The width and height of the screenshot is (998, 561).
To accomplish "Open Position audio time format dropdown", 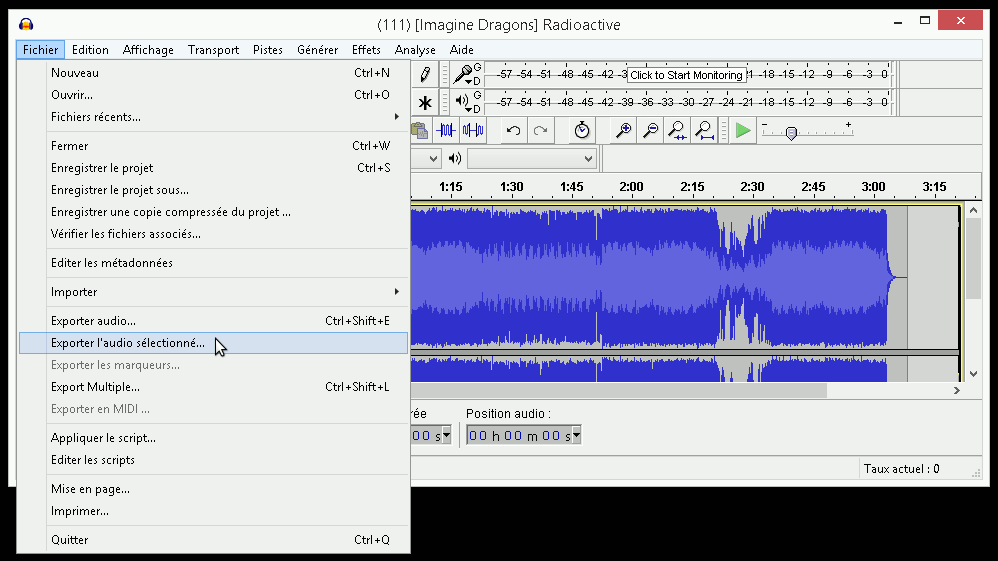I will point(576,436).
